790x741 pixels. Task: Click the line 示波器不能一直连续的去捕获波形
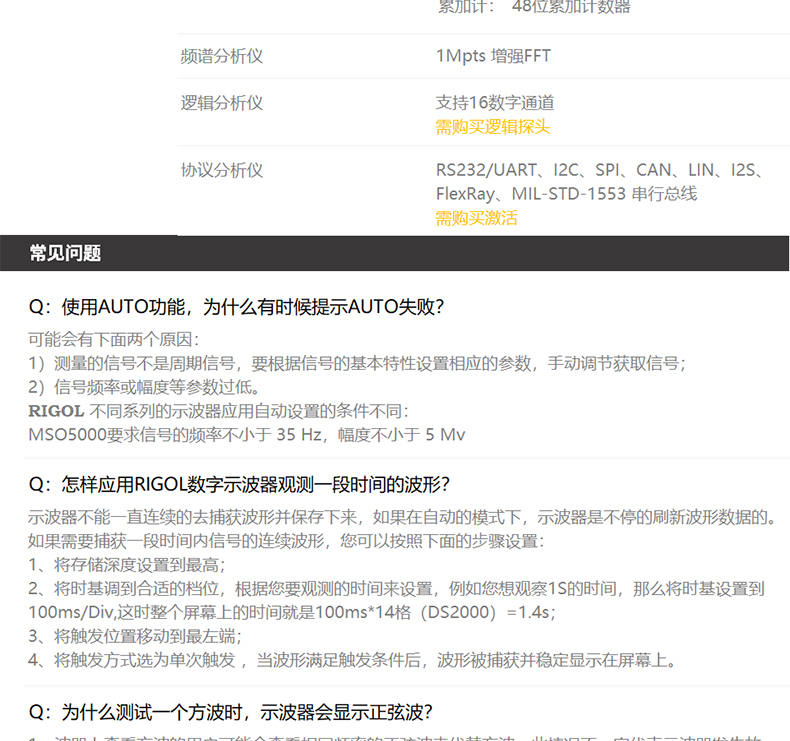click(403, 517)
